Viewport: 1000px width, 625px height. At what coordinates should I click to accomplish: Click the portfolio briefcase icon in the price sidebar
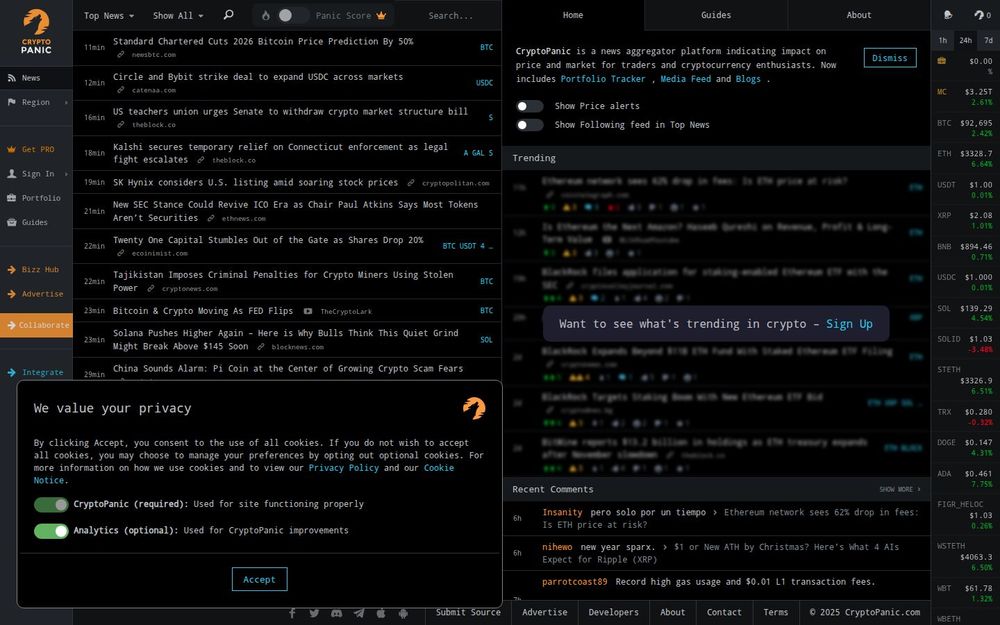[941, 61]
